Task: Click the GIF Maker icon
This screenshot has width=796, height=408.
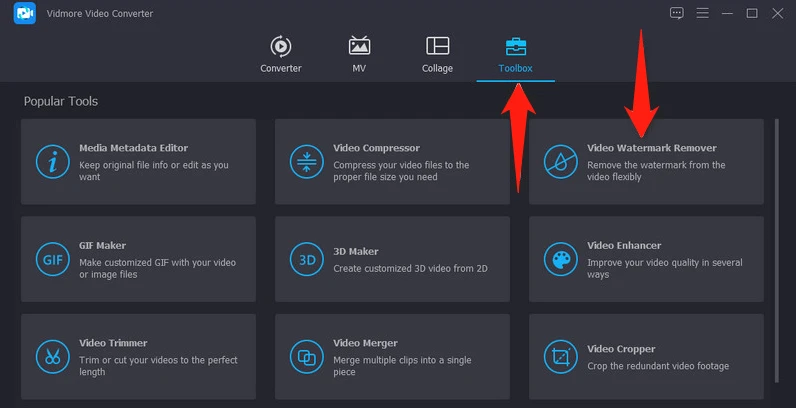Action: [53, 259]
